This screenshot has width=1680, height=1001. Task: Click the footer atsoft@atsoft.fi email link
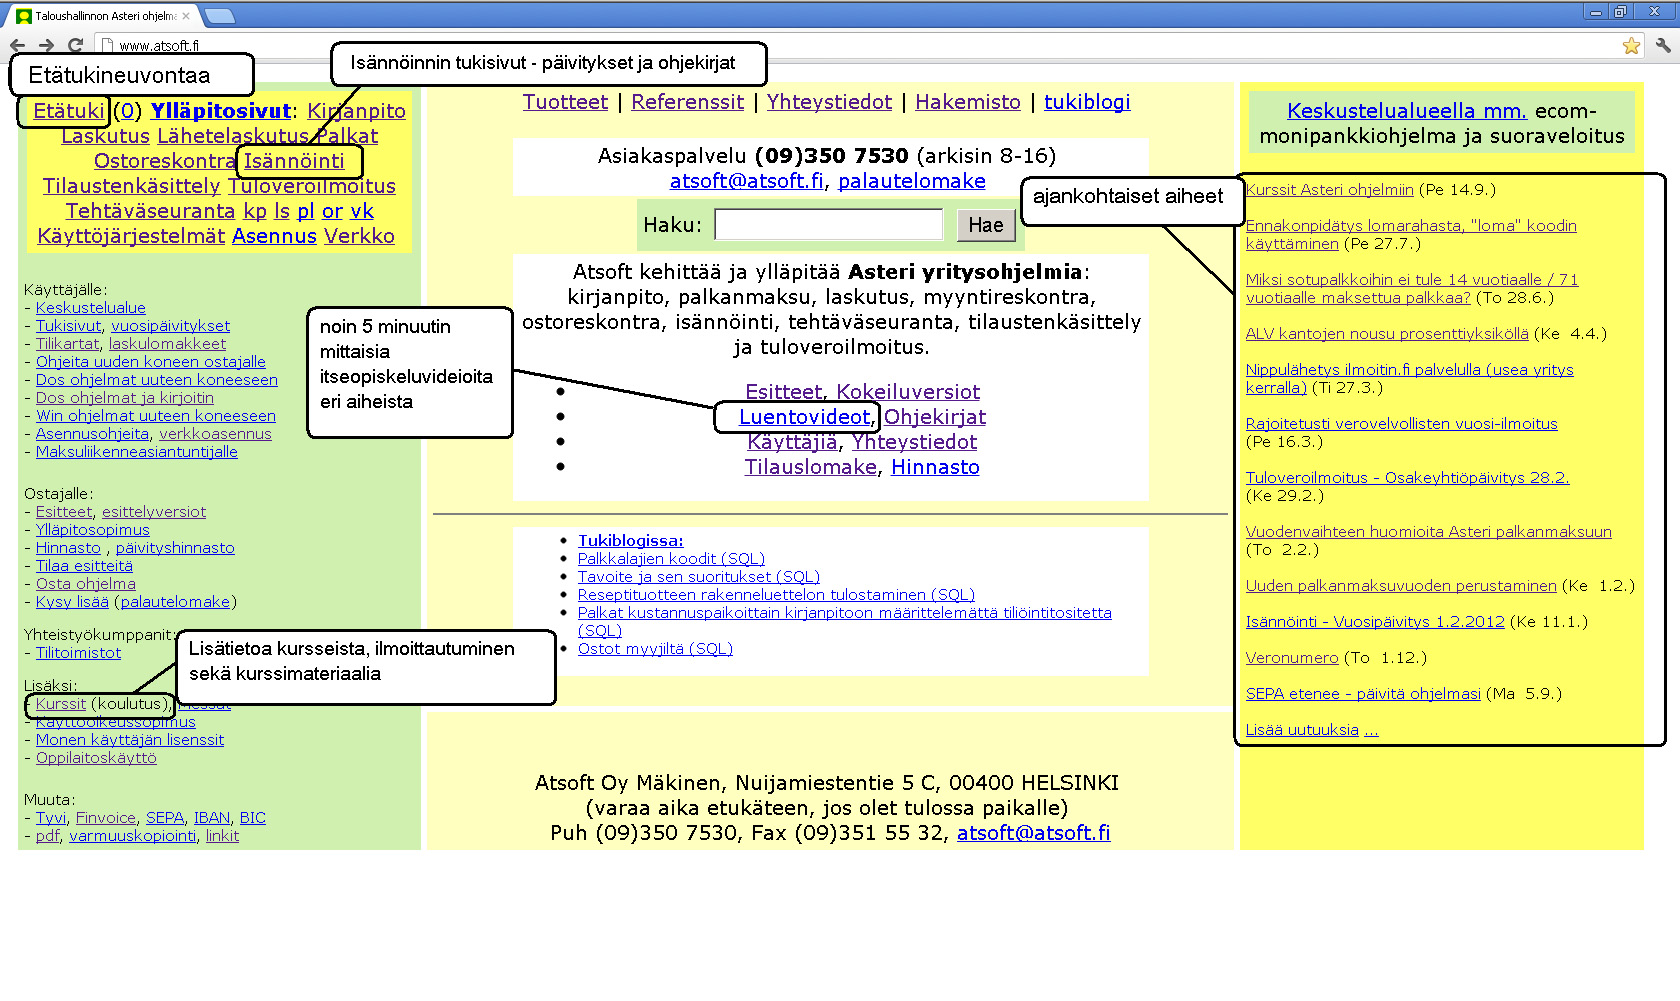tap(1033, 833)
